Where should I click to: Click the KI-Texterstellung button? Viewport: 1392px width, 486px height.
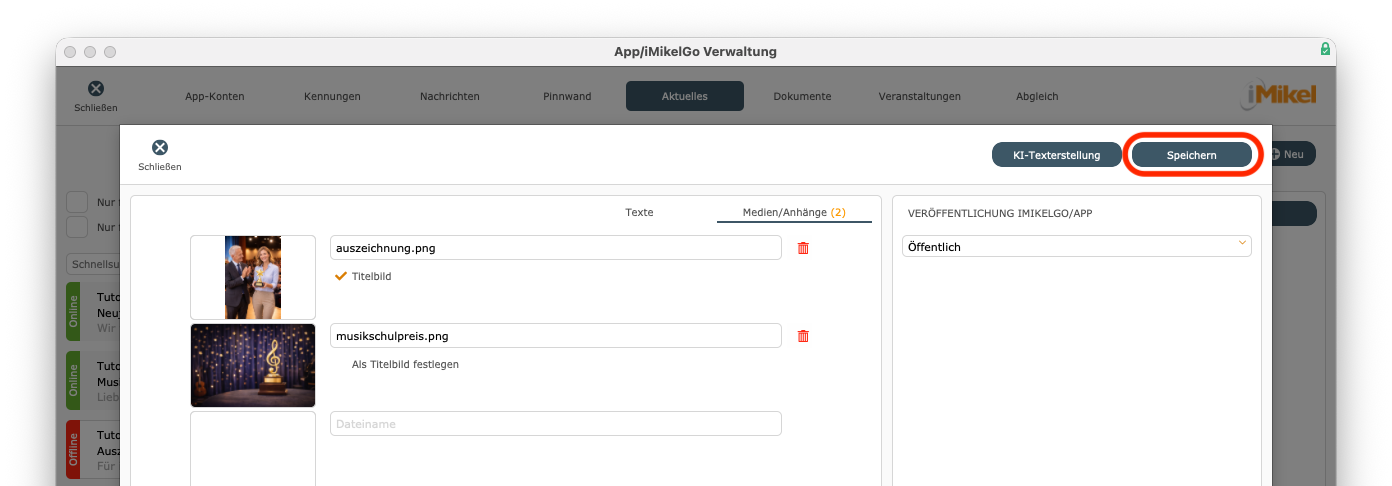(x=1056, y=155)
